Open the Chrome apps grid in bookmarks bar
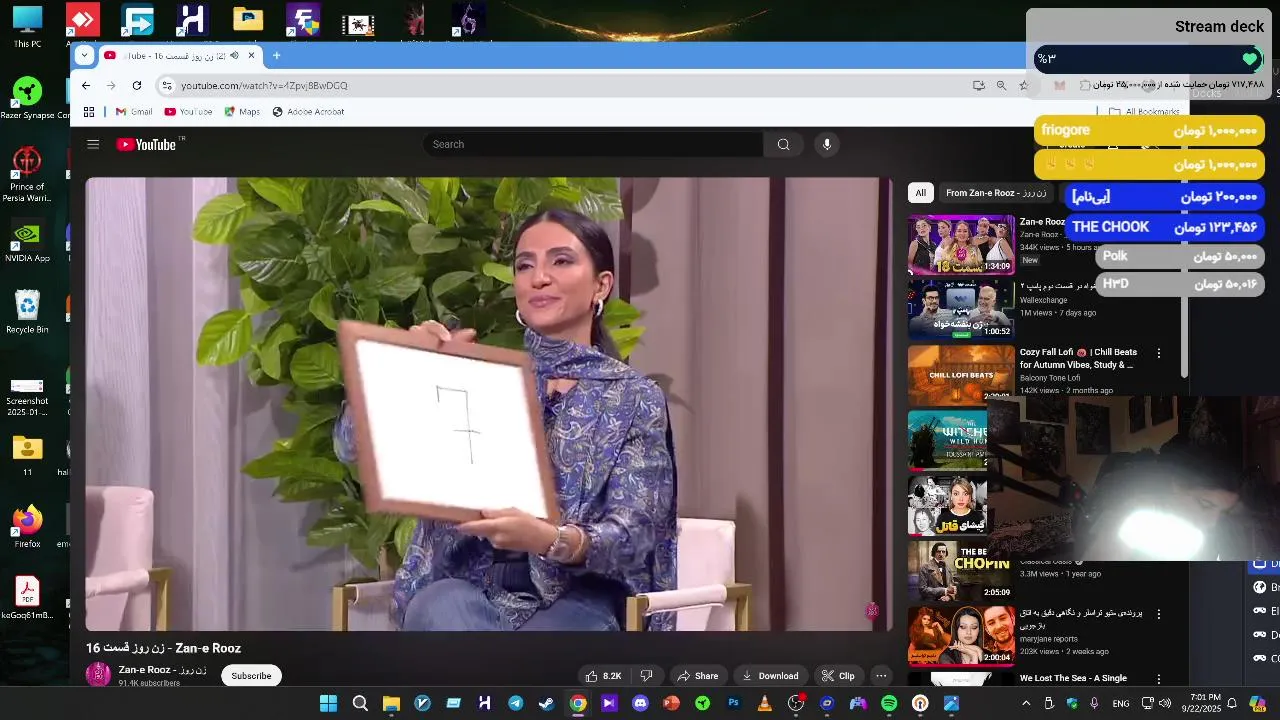Image resolution: width=1280 pixels, height=720 pixels. point(89,112)
